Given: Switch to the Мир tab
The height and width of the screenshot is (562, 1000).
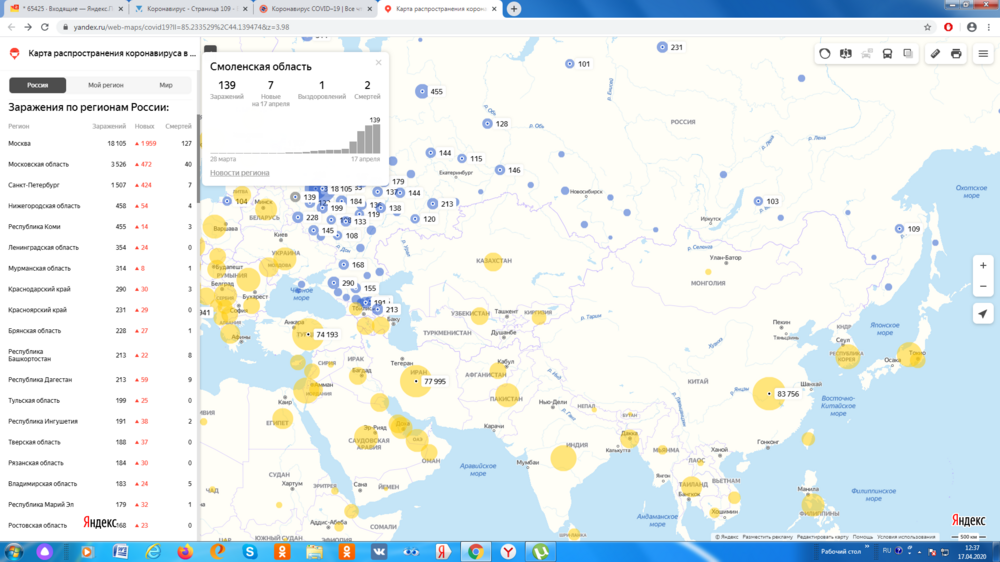Looking at the screenshot, I should 166,86.
